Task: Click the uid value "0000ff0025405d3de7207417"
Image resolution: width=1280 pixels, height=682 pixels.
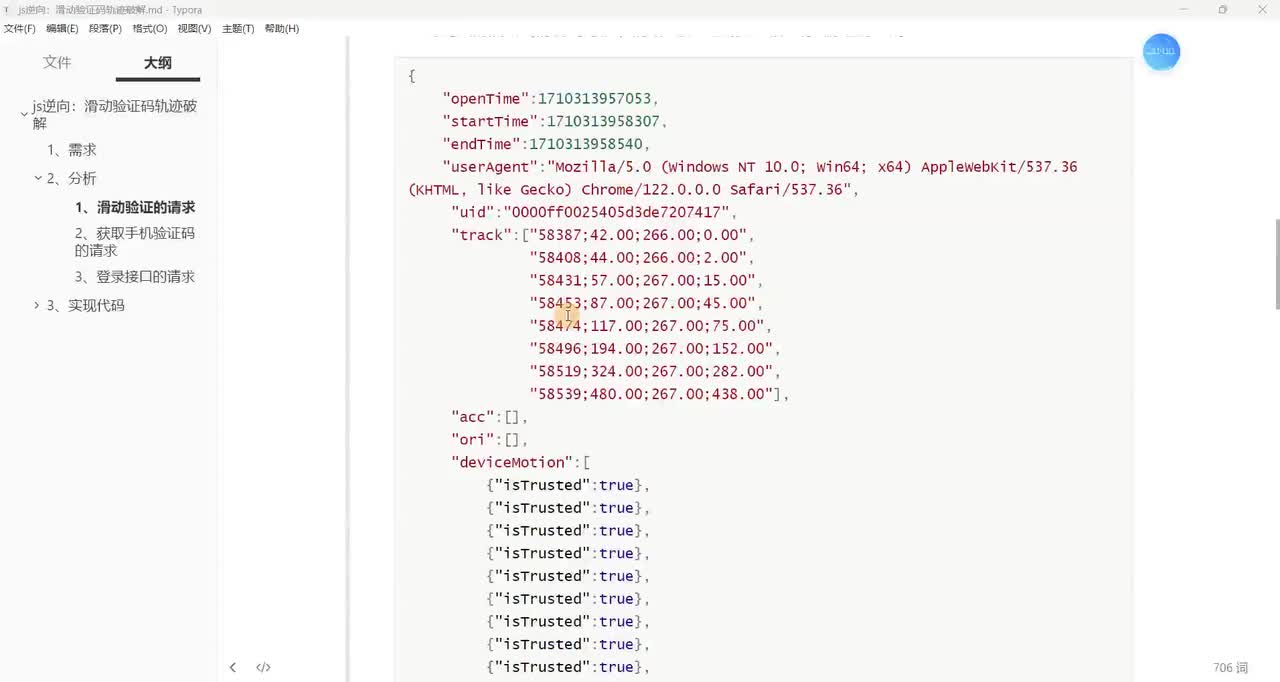Action: (616, 212)
